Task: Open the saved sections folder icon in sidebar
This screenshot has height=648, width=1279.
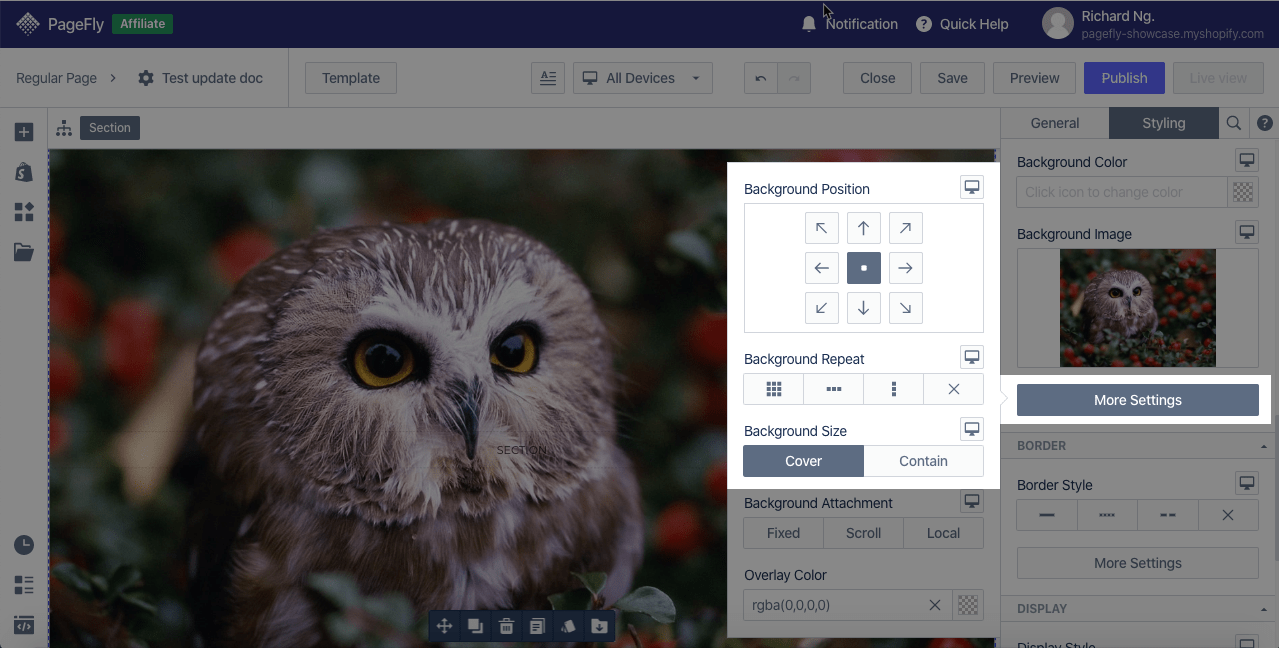Action: [24, 252]
